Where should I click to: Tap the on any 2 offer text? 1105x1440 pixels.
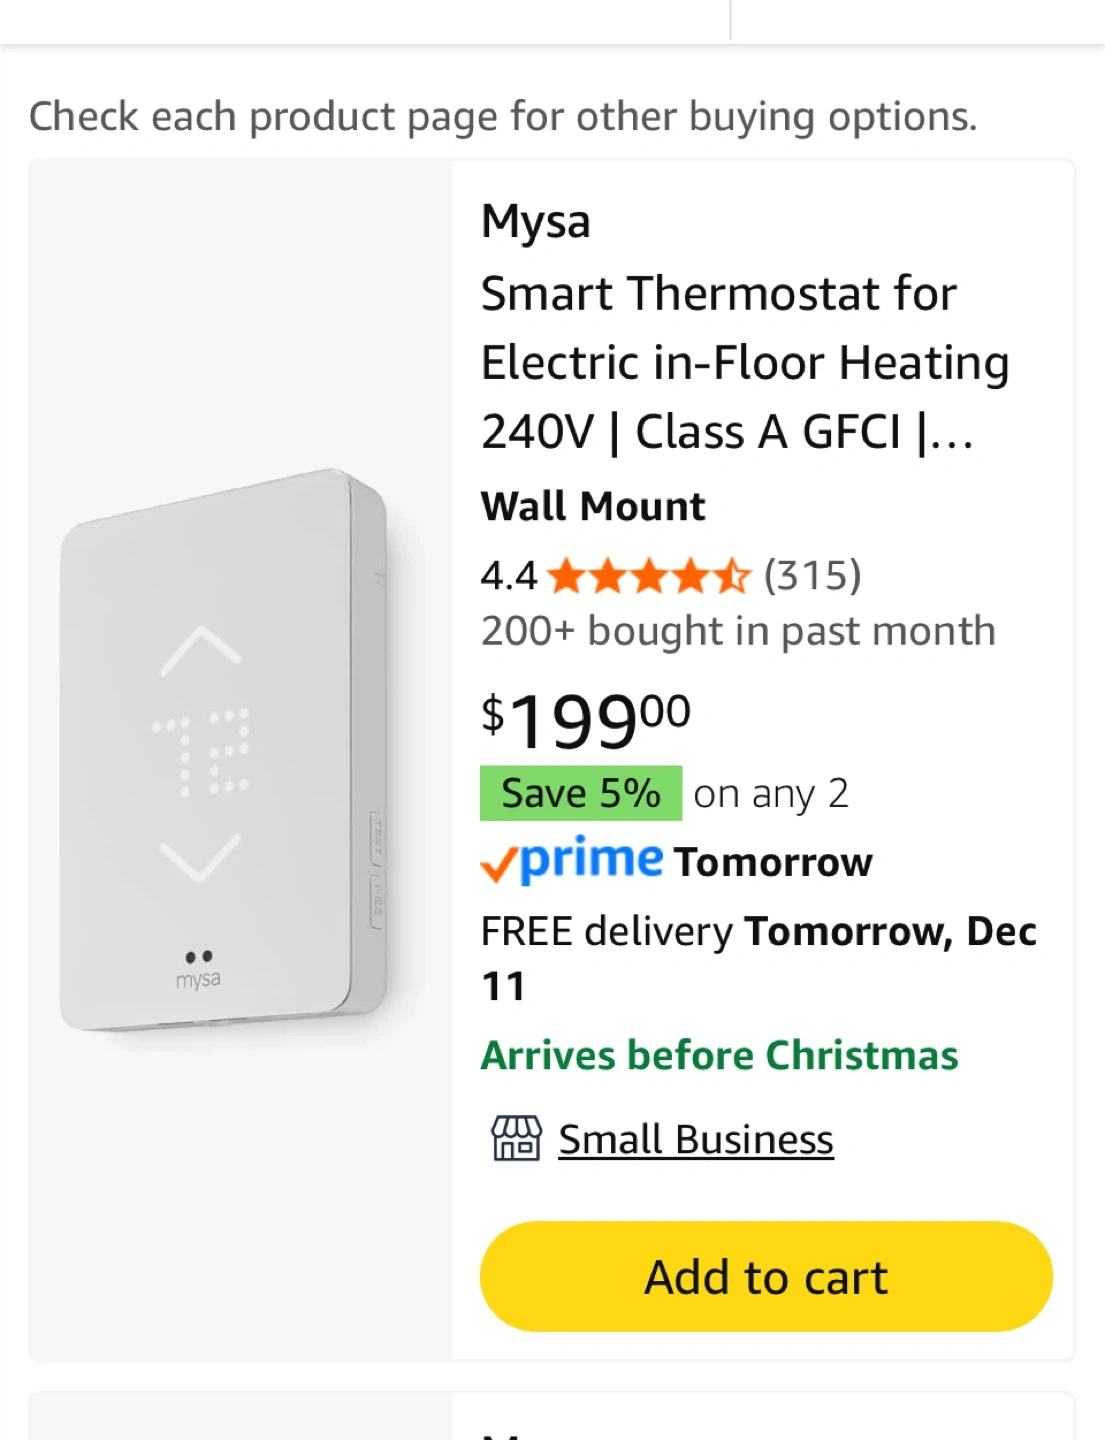(771, 794)
